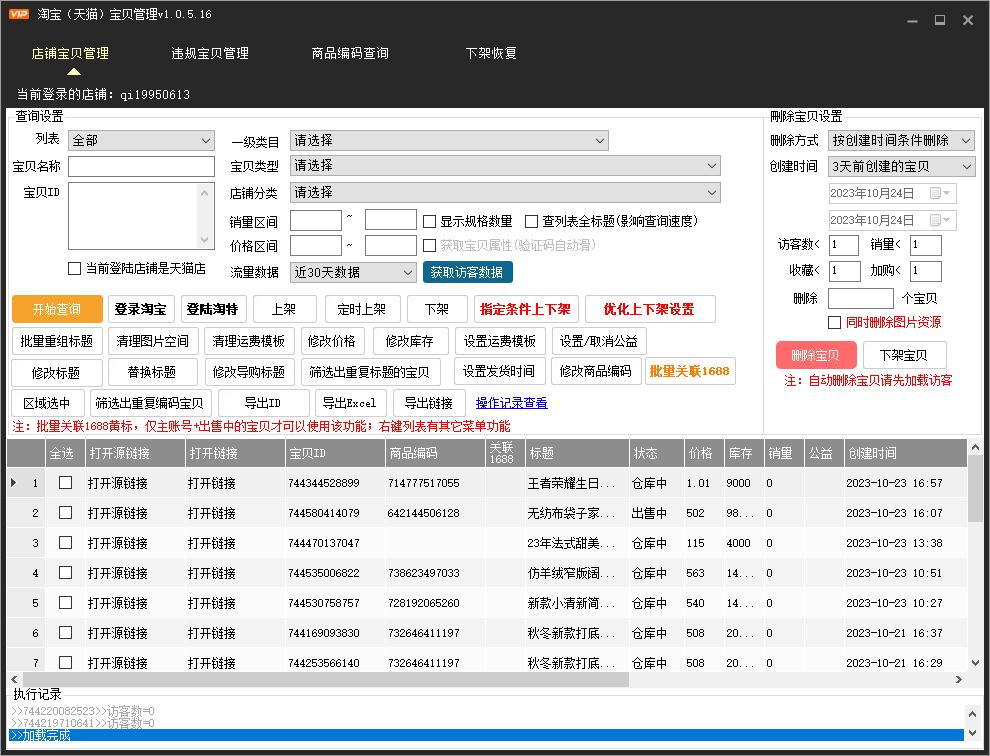Open the 宝贝类型 dropdown

click(505, 165)
